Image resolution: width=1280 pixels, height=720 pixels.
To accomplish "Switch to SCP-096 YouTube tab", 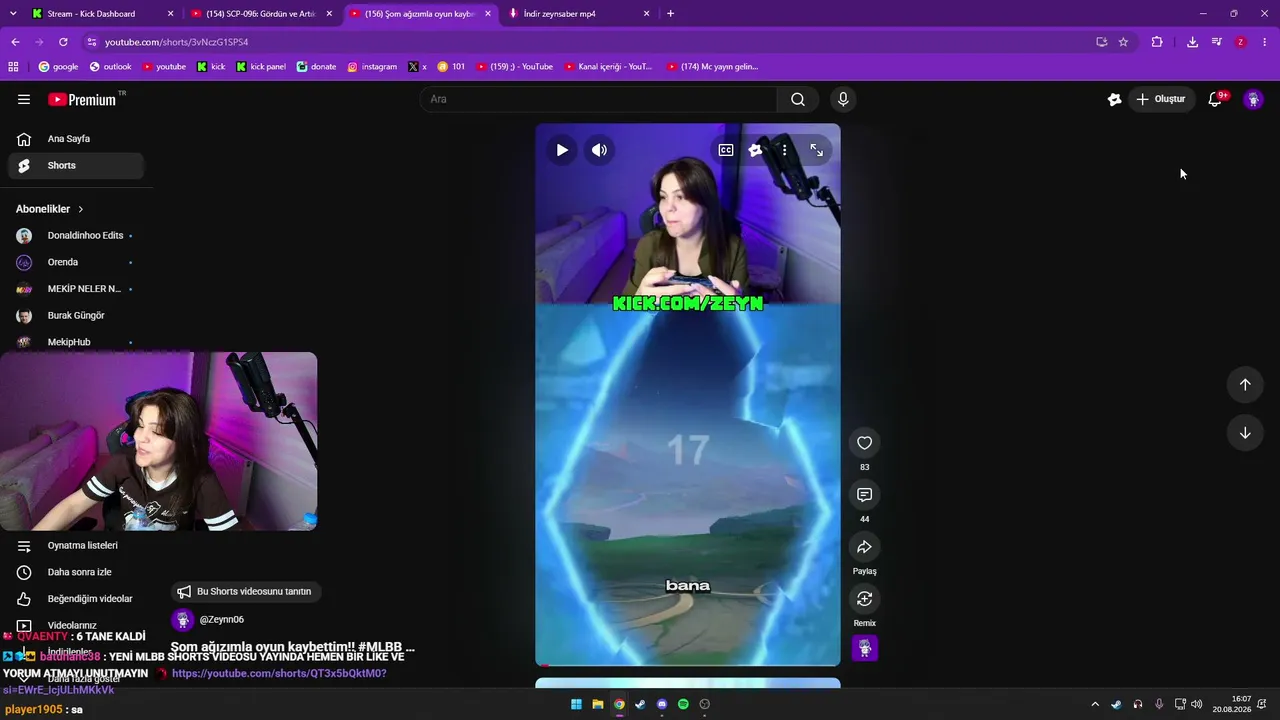I will 262,14.
